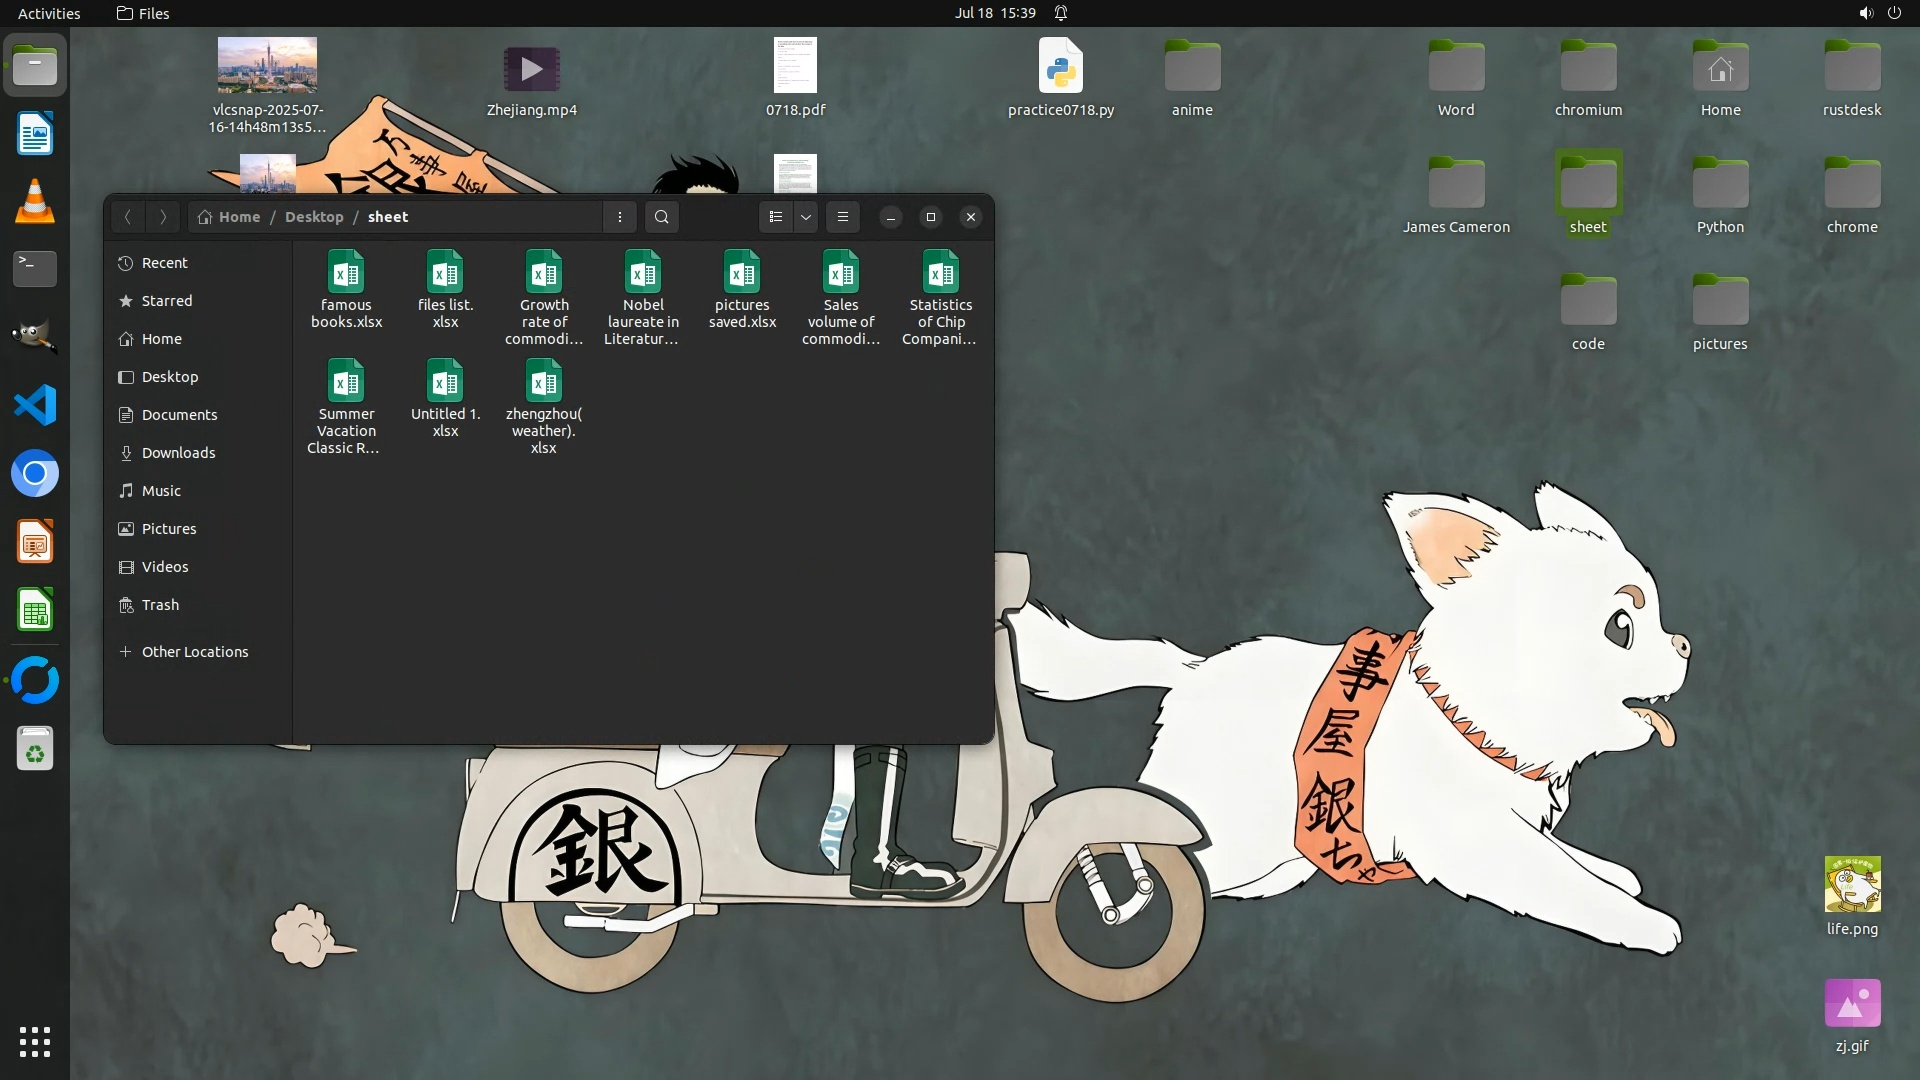This screenshot has width=1920, height=1080.
Task: Click the volume icon in top bar
Action: tap(1865, 13)
